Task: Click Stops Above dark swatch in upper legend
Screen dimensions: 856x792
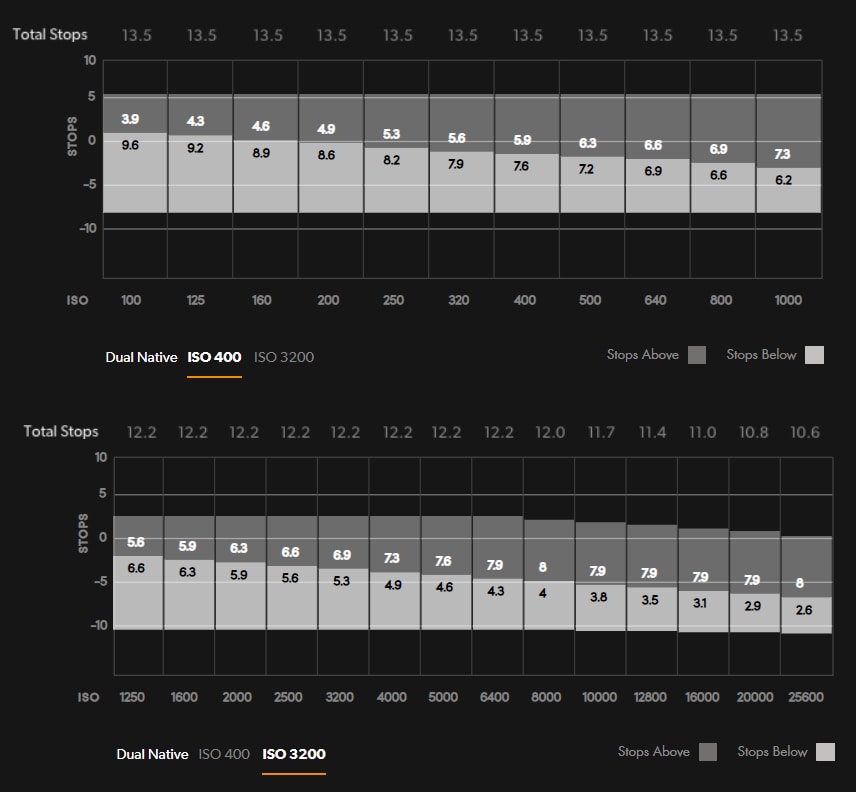Action: tap(697, 355)
